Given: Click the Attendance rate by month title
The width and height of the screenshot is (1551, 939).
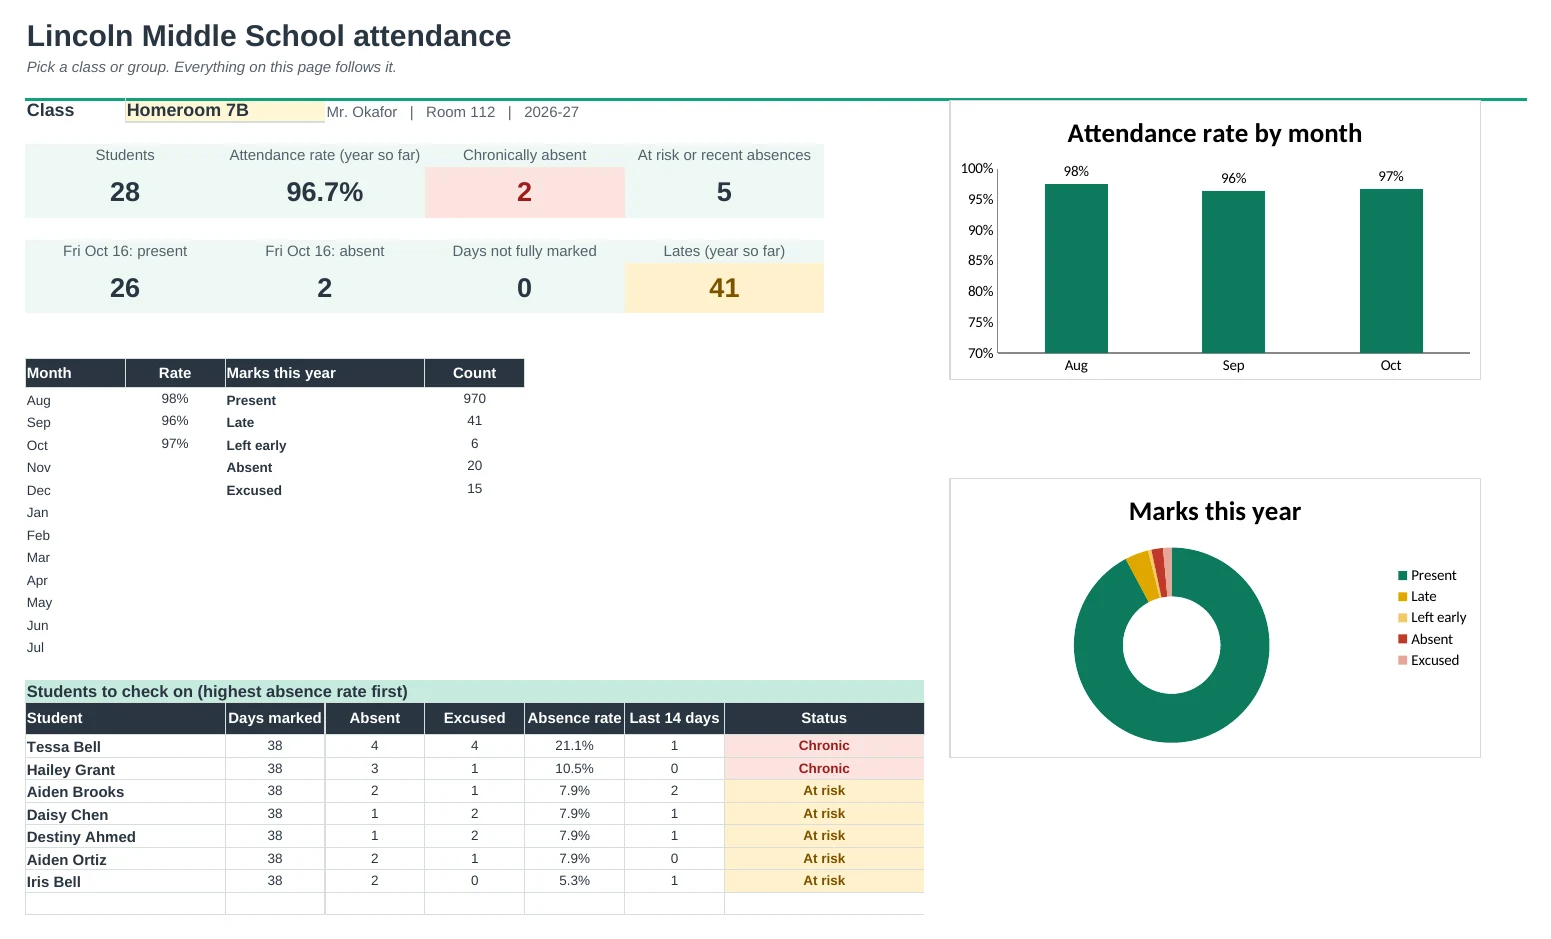Looking at the screenshot, I should pos(1214,134).
